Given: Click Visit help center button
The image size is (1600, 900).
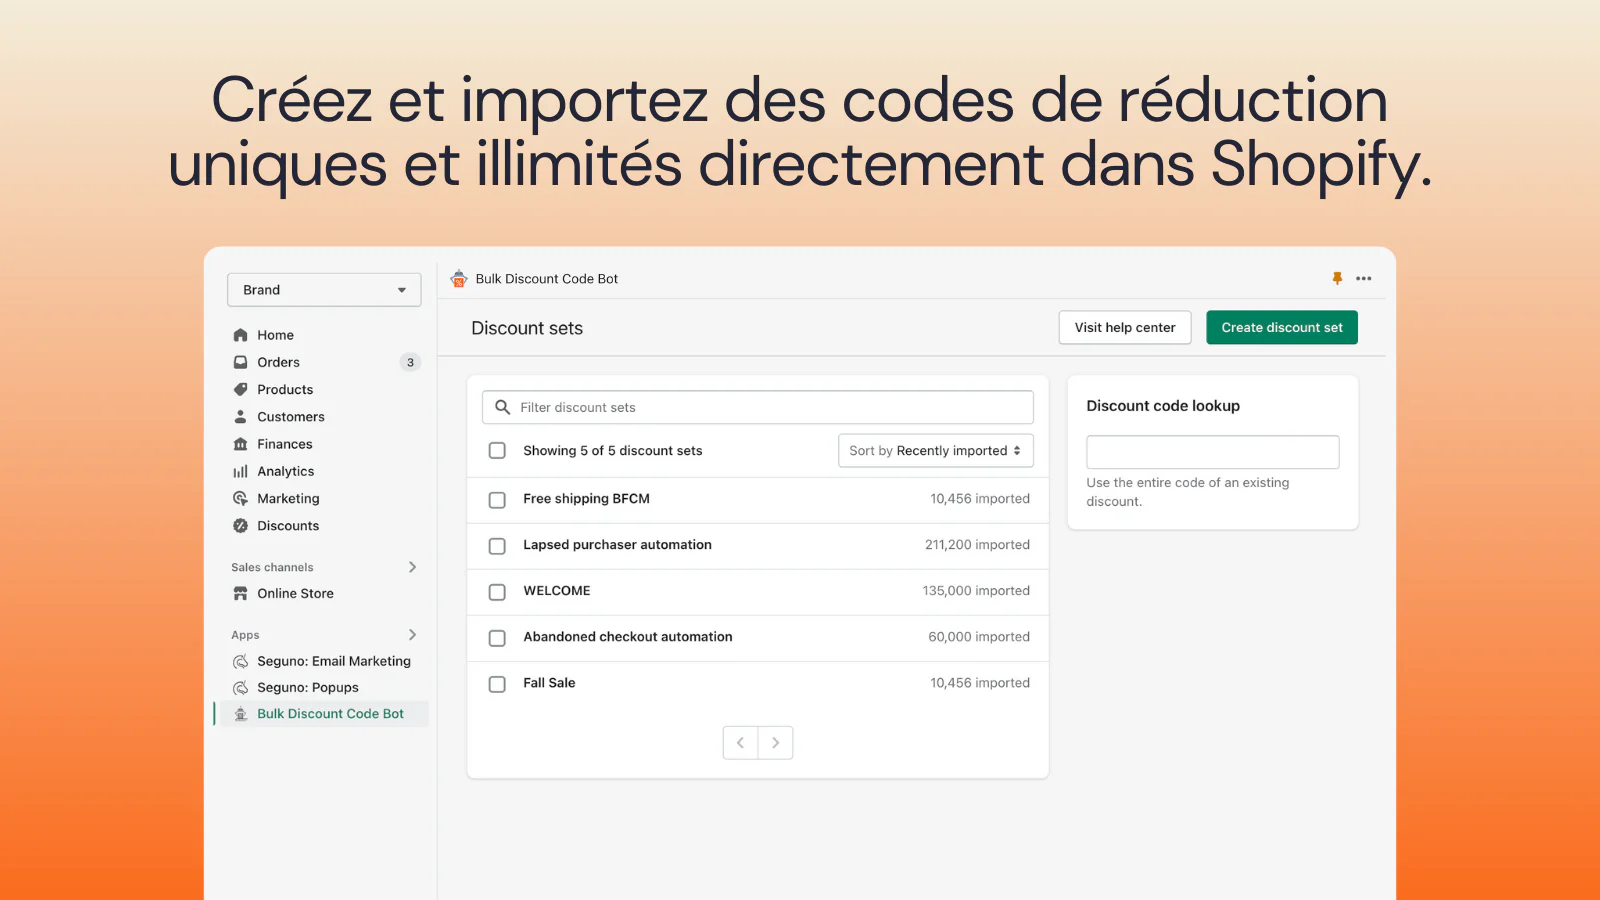Looking at the screenshot, I should click(x=1125, y=328).
